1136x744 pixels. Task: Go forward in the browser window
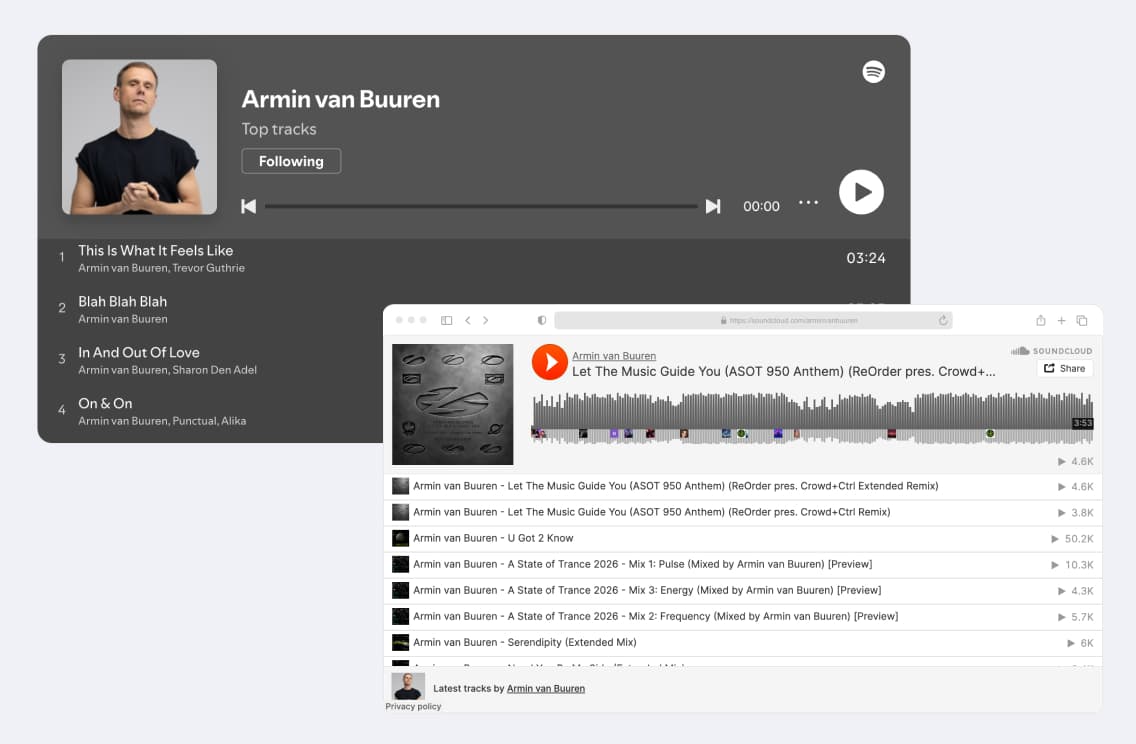pyautogui.click(x=485, y=320)
